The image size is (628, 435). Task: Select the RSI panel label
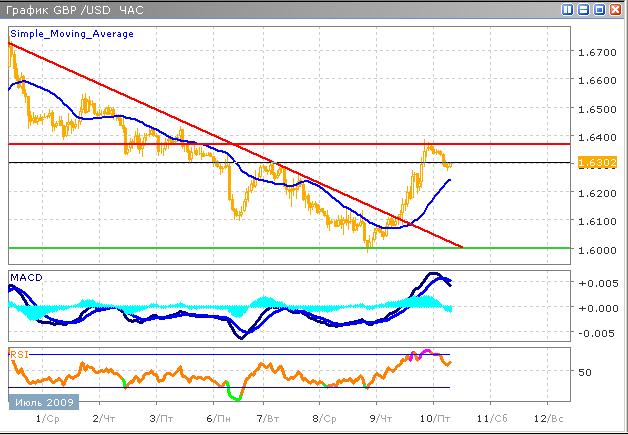[x=18, y=353]
